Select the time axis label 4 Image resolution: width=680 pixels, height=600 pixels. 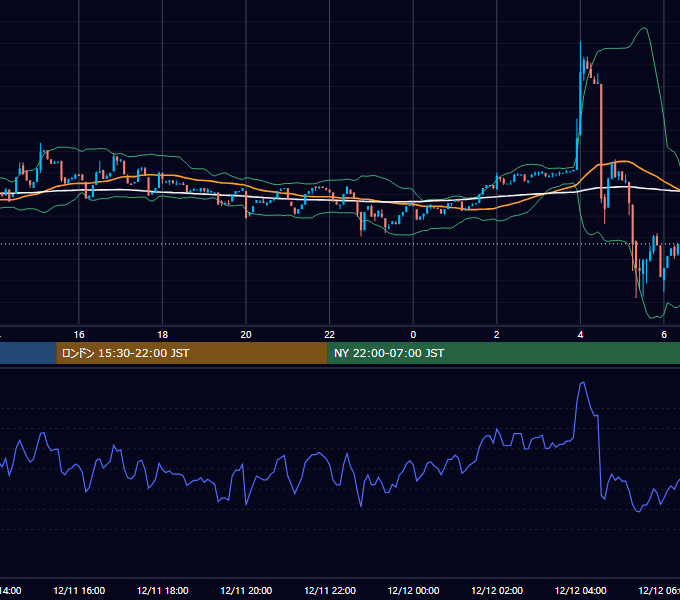(x=580, y=335)
